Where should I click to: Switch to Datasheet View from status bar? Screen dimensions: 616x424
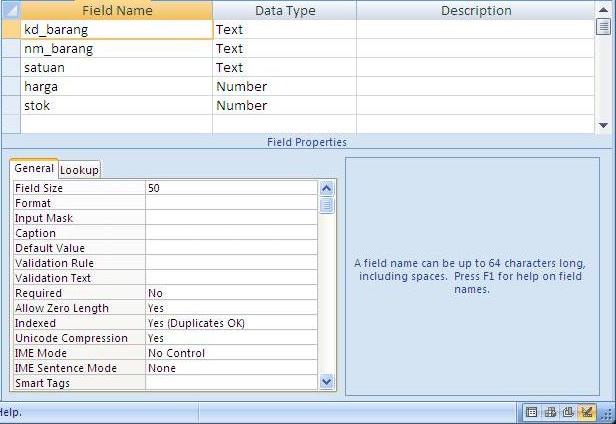(x=531, y=412)
